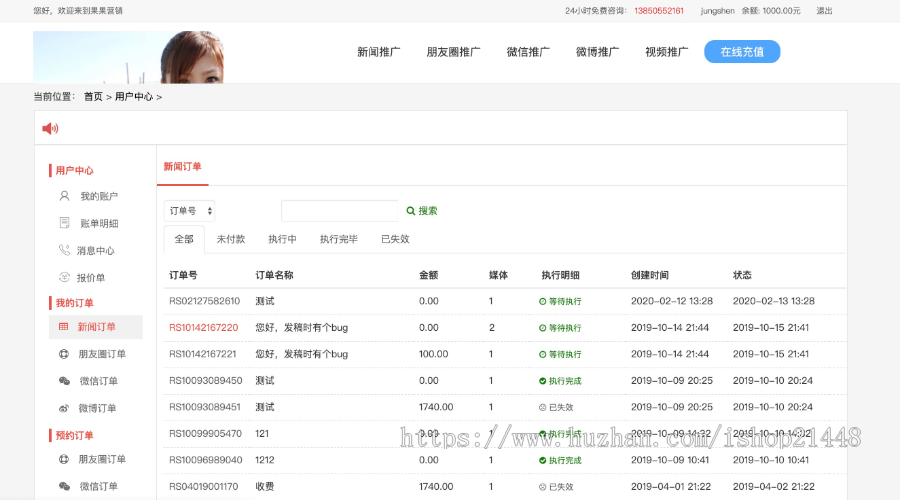Click the 在线充值 recharge button
This screenshot has height=500, width=900.
point(742,52)
